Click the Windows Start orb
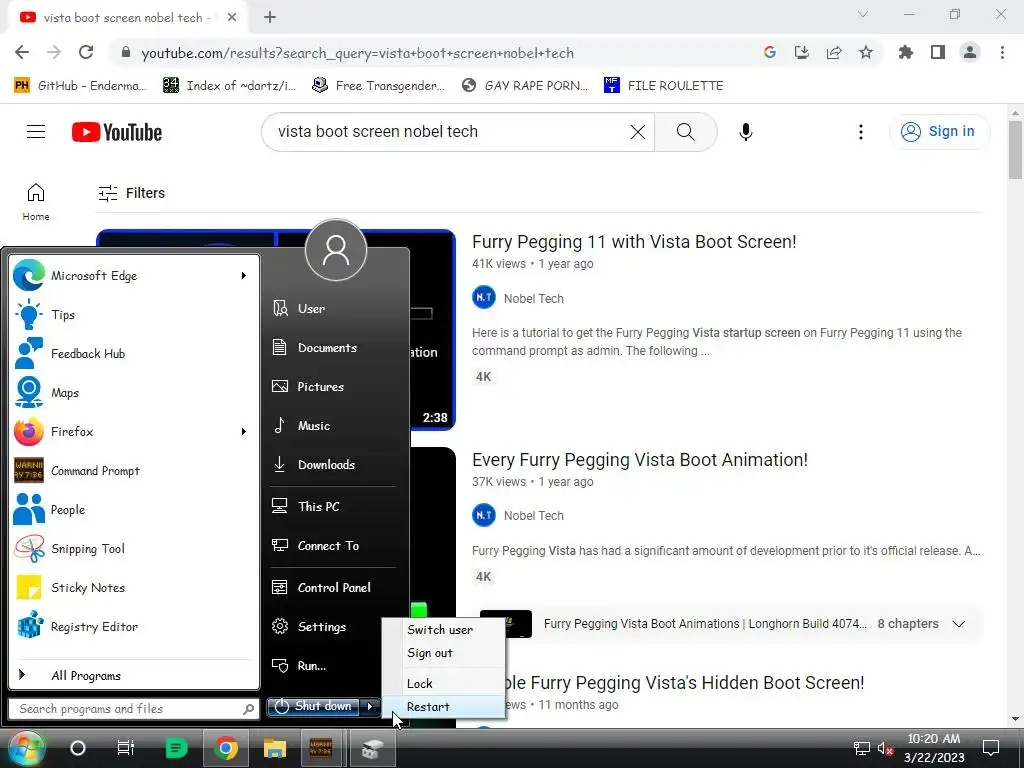 click(26, 748)
